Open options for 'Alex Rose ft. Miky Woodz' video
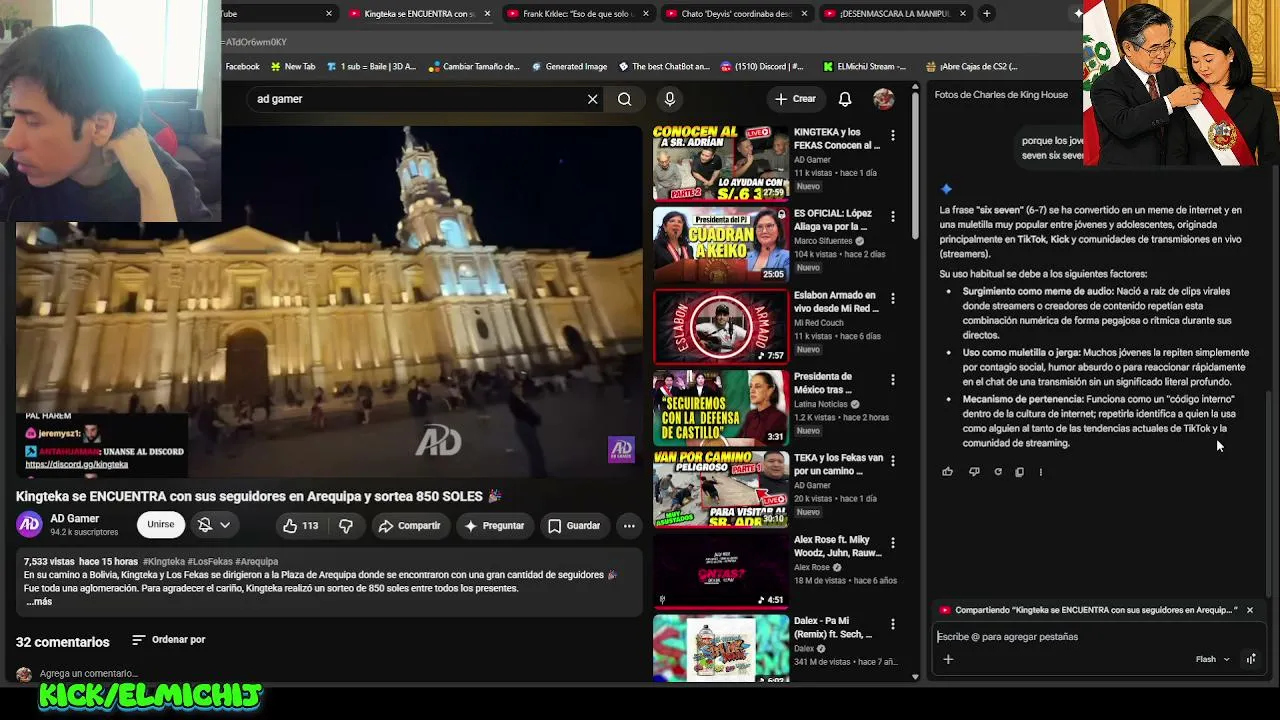1280x720 pixels. click(893, 543)
